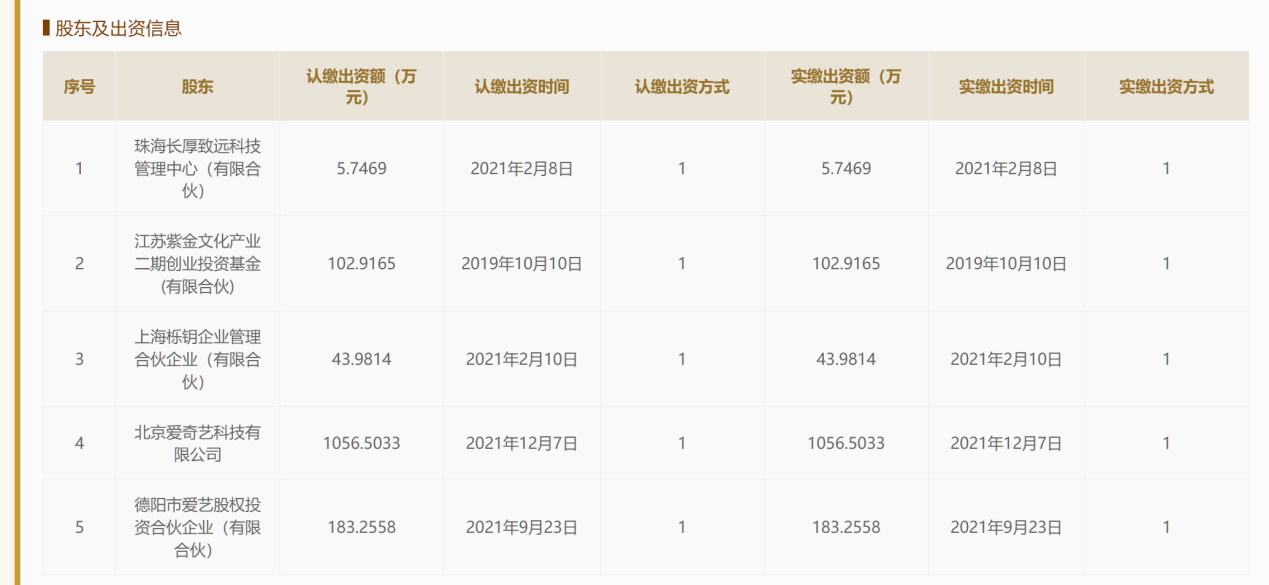This screenshot has height=585, width=1269.
Task: Select shareholder 珠海长厚致远科技管理中心（有限合伙）
Action: 197,168
